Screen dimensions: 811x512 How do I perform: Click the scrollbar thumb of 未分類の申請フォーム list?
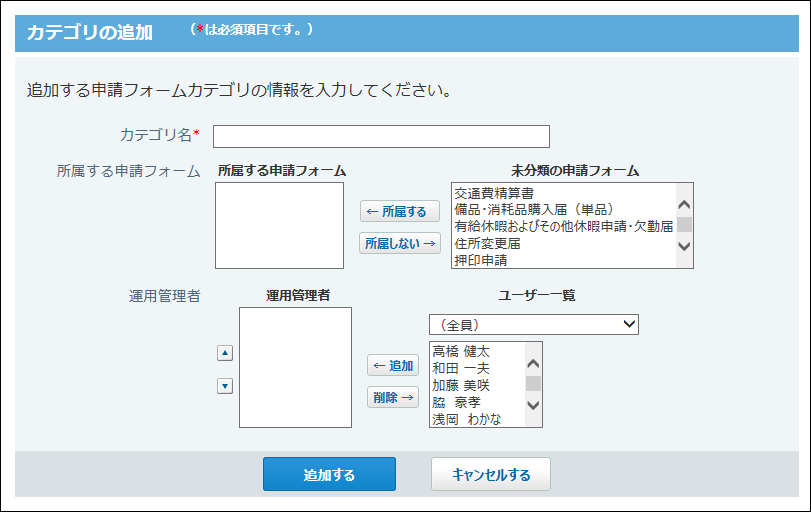[684, 224]
